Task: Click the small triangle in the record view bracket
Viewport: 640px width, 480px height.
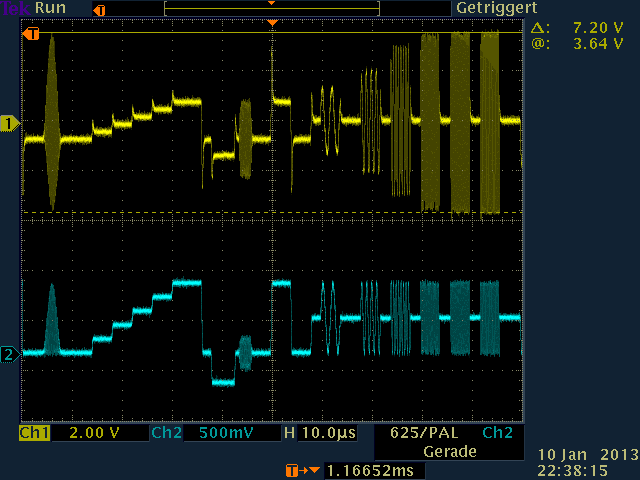Action: [x=271, y=4]
